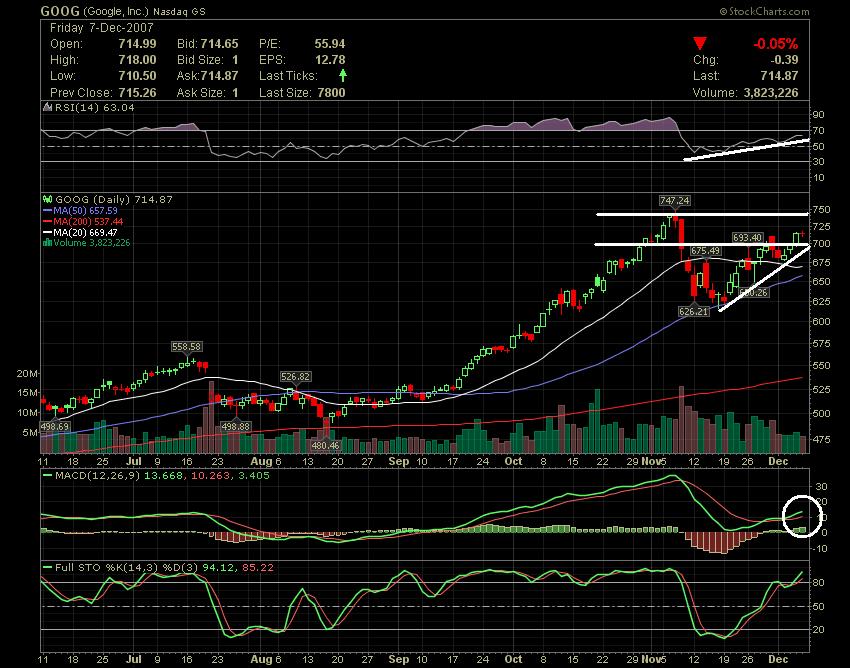Click the date Friday 7-Dec-2007

(101, 28)
